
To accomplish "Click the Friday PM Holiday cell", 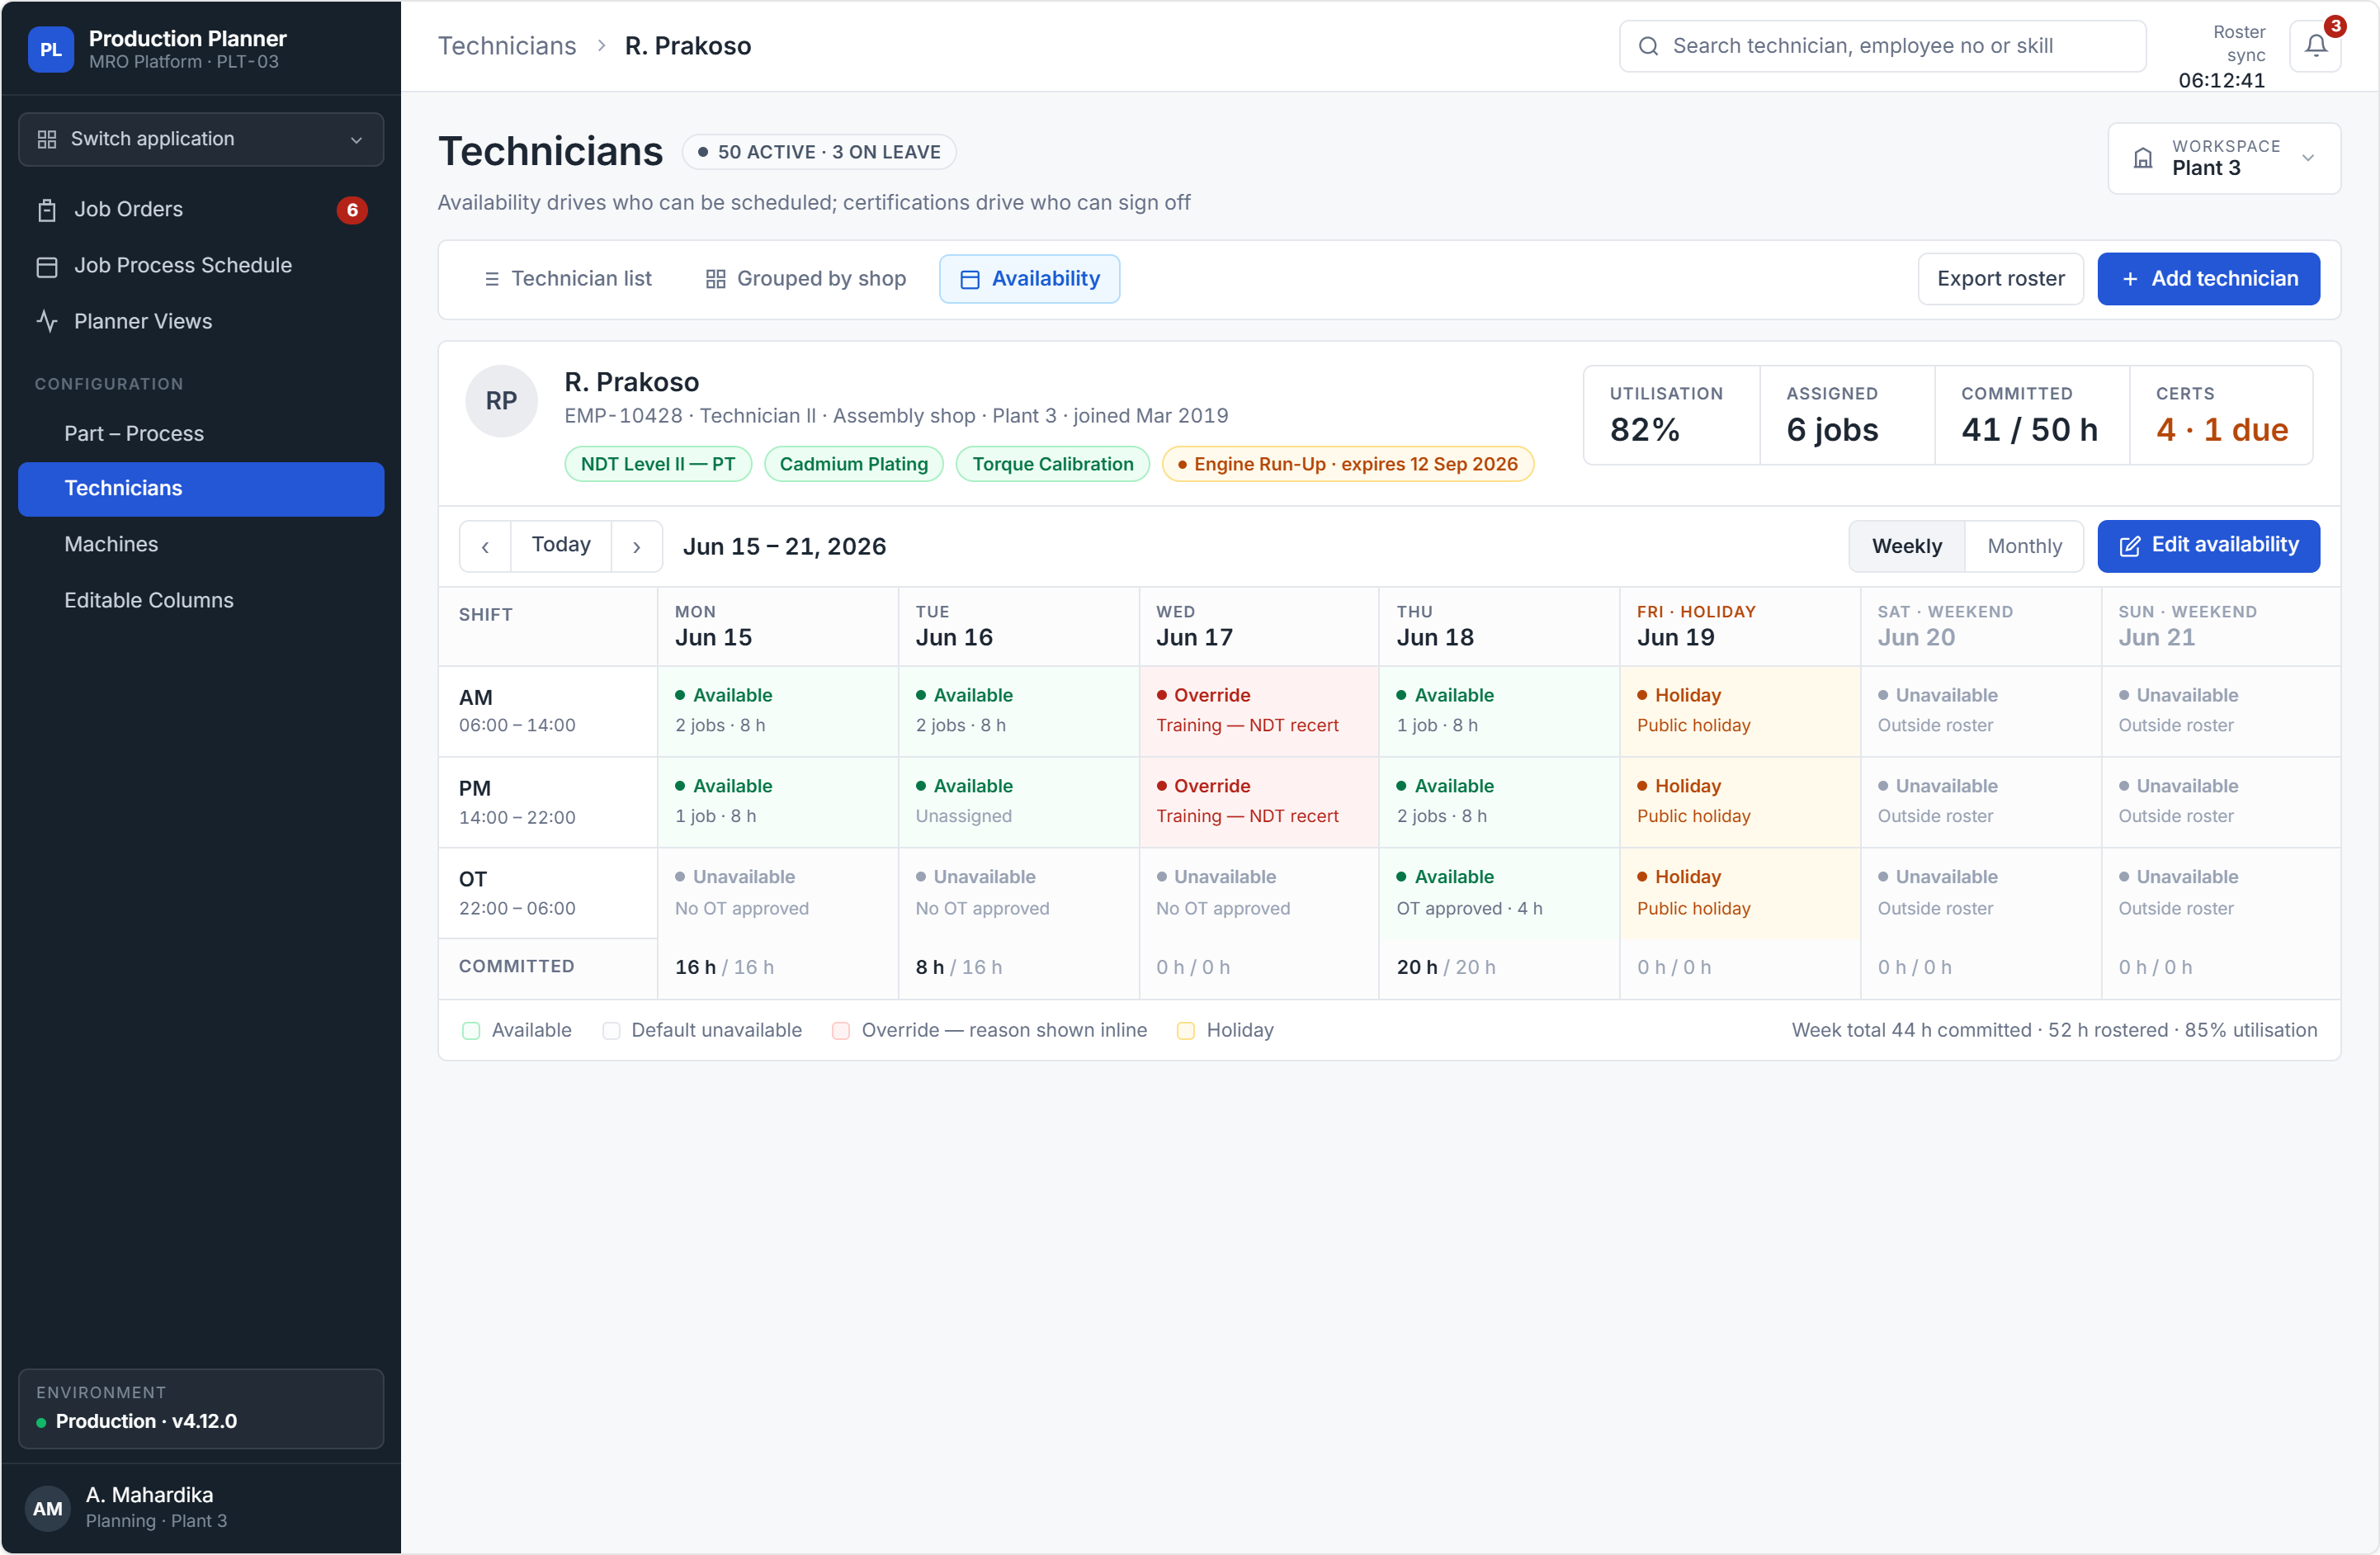I will [1740, 803].
